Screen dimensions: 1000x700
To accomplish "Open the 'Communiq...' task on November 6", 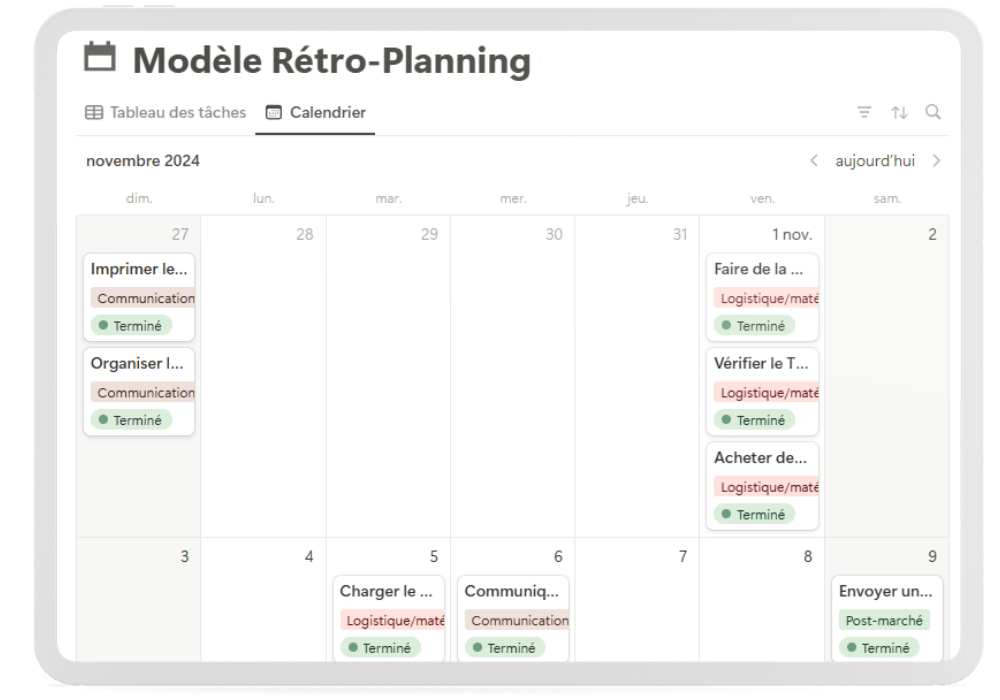I will (x=513, y=618).
